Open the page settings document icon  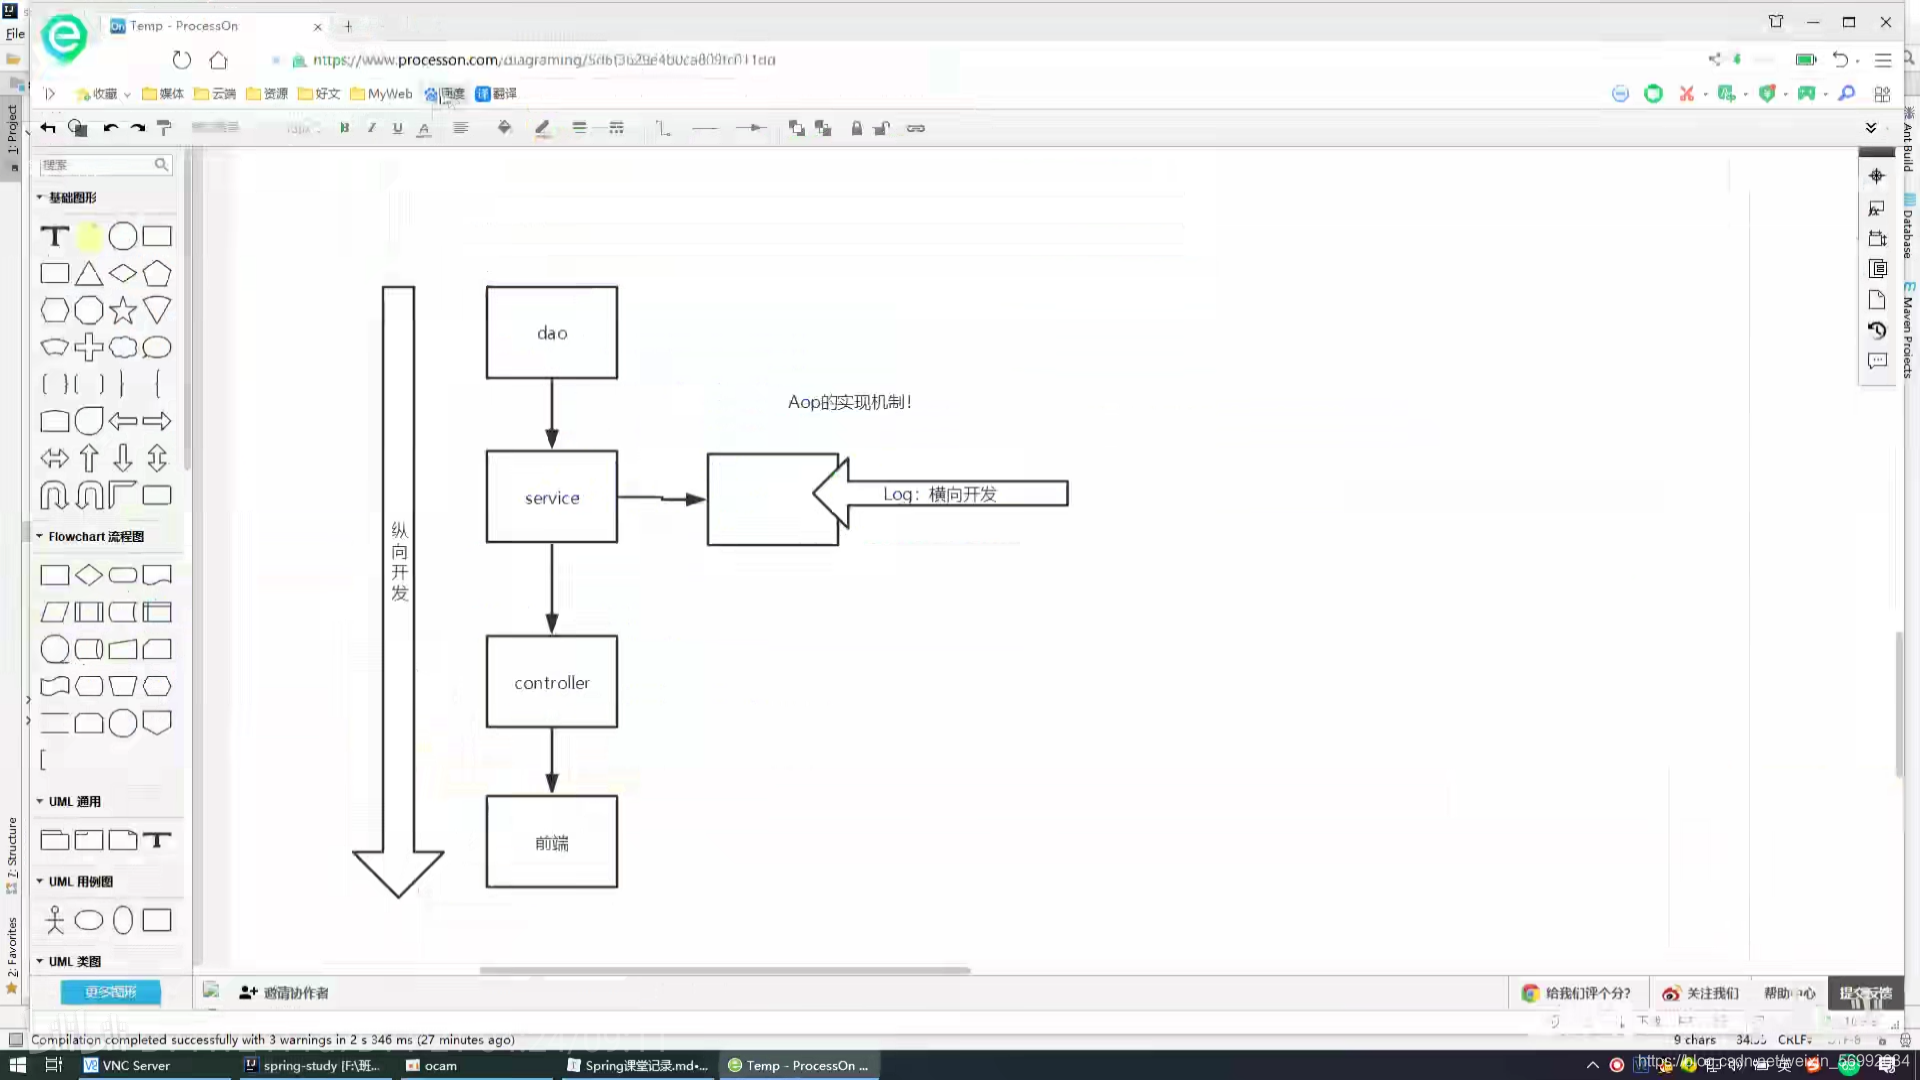click(x=1877, y=300)
